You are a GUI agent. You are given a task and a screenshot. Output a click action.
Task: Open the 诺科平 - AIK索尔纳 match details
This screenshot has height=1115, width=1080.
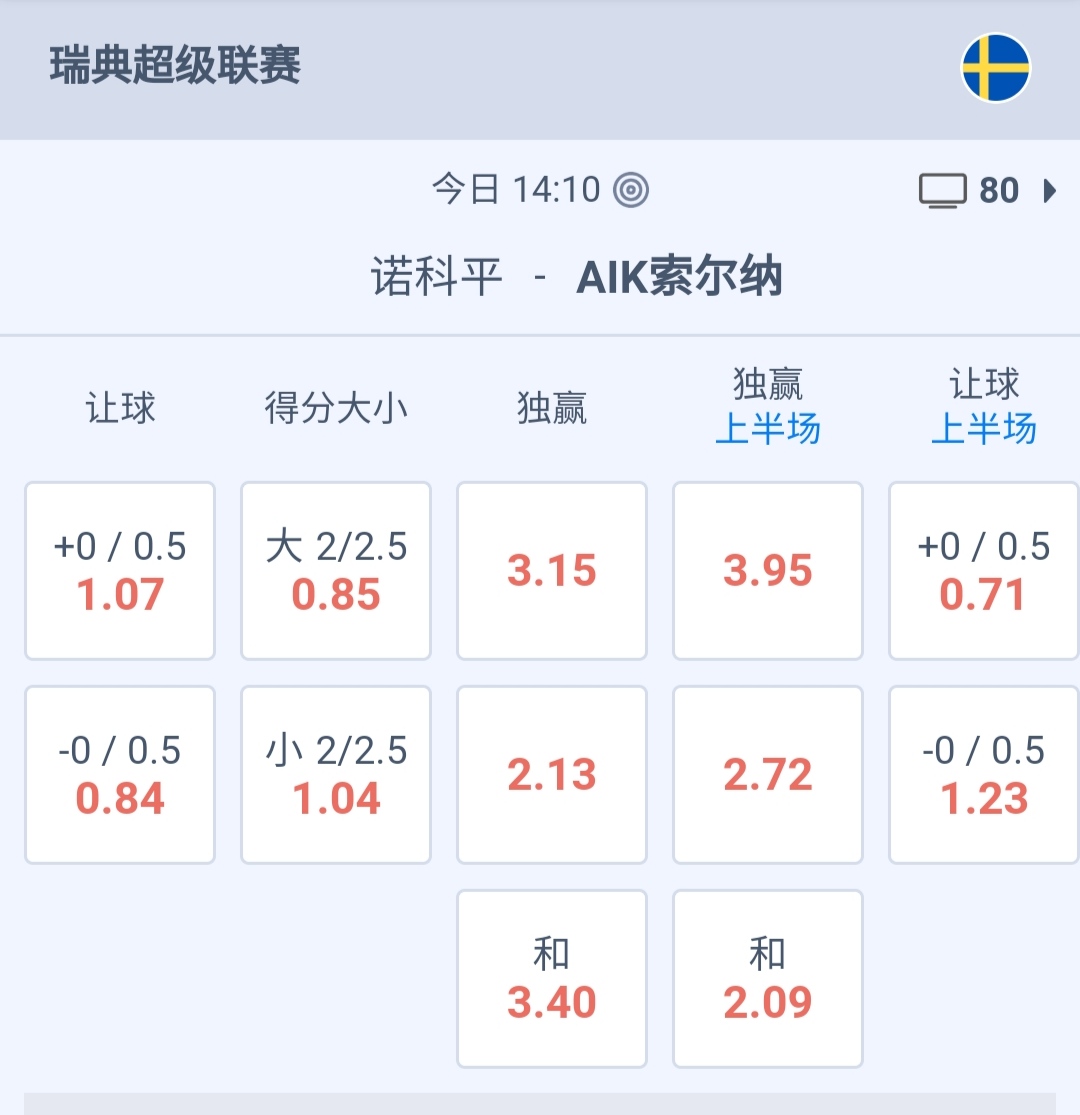[x=576, y=277]
